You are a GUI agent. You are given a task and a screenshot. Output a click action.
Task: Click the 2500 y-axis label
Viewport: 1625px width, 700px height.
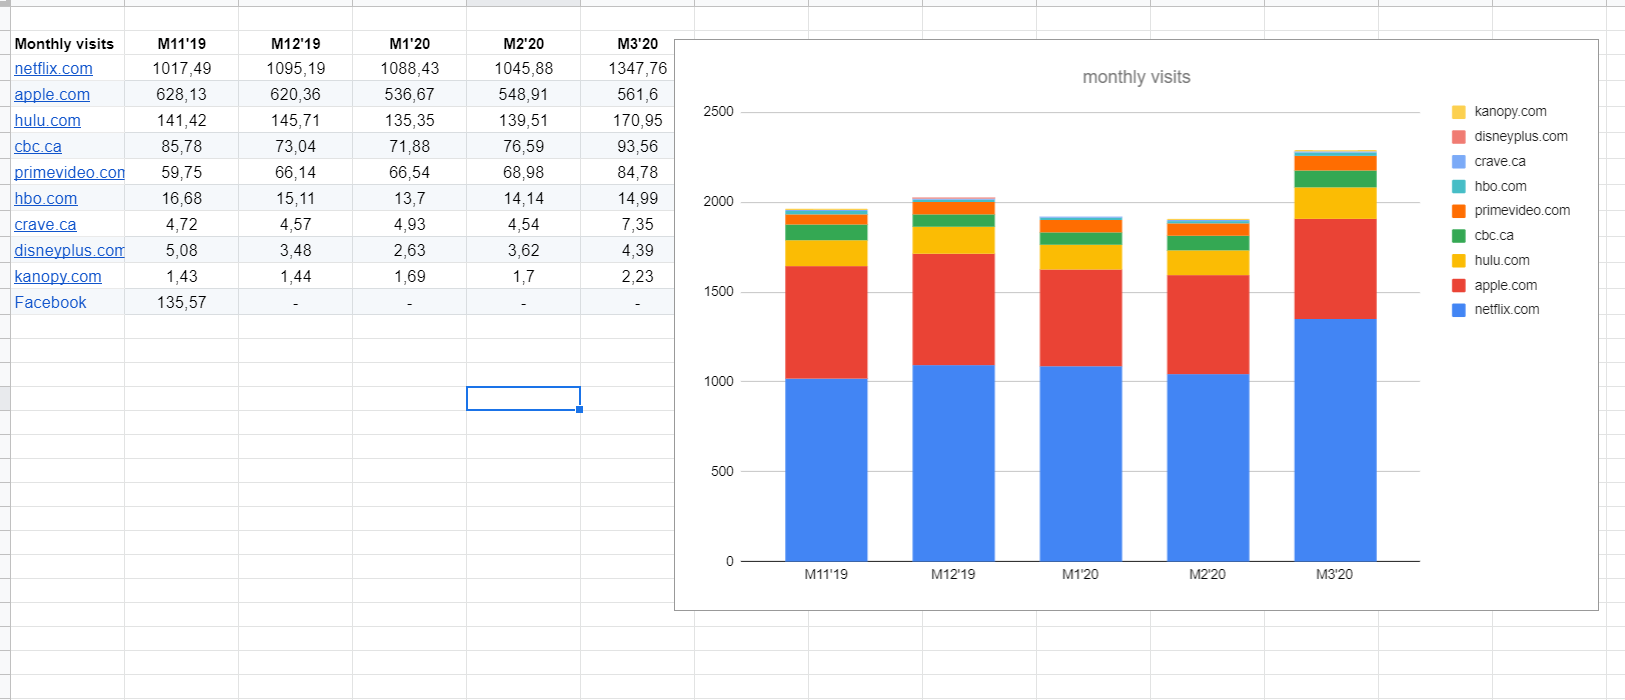(x=718, y=111)
